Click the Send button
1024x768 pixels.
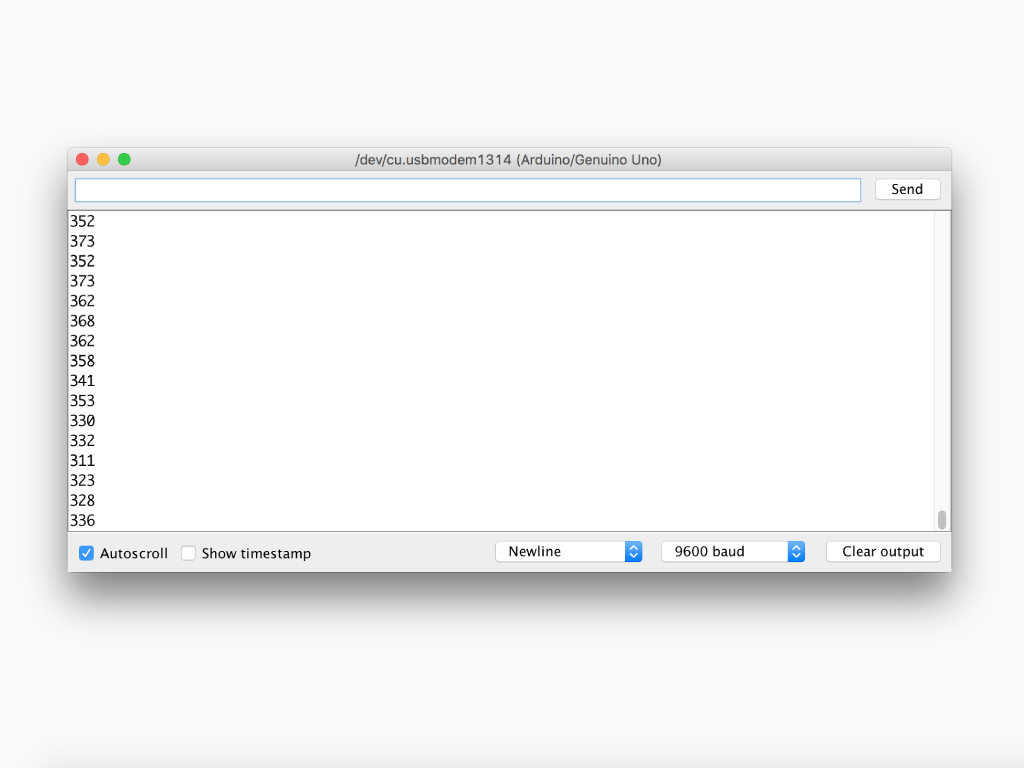coord(907,189)
